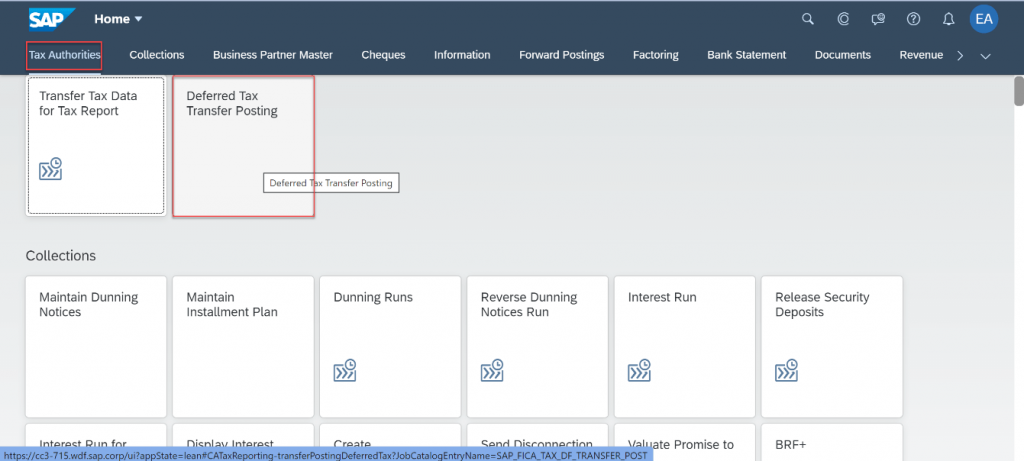Open the Home dropdown menu
Viewport: 1024px width, 461px height.
coord(118,19)
